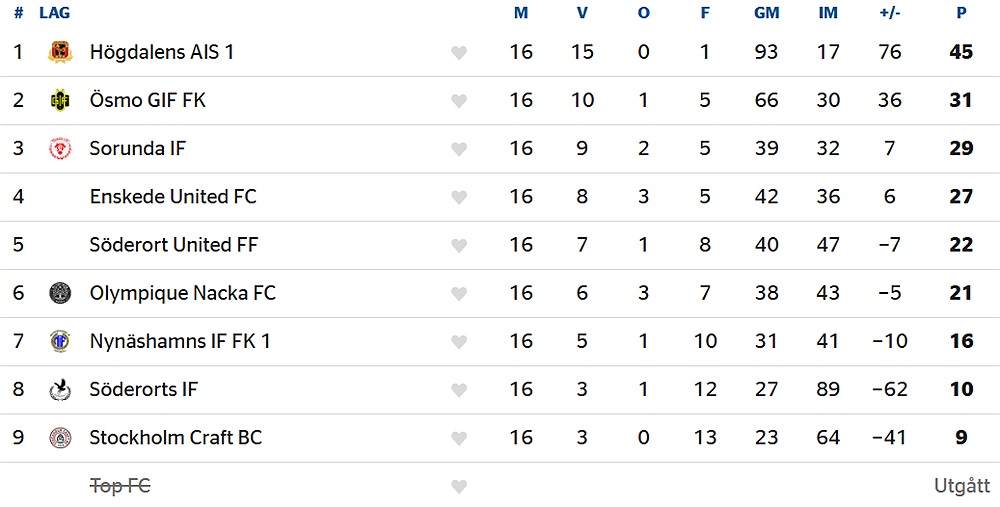
Task: Click the GM goals scored column header
Action: tap(766, 13)
